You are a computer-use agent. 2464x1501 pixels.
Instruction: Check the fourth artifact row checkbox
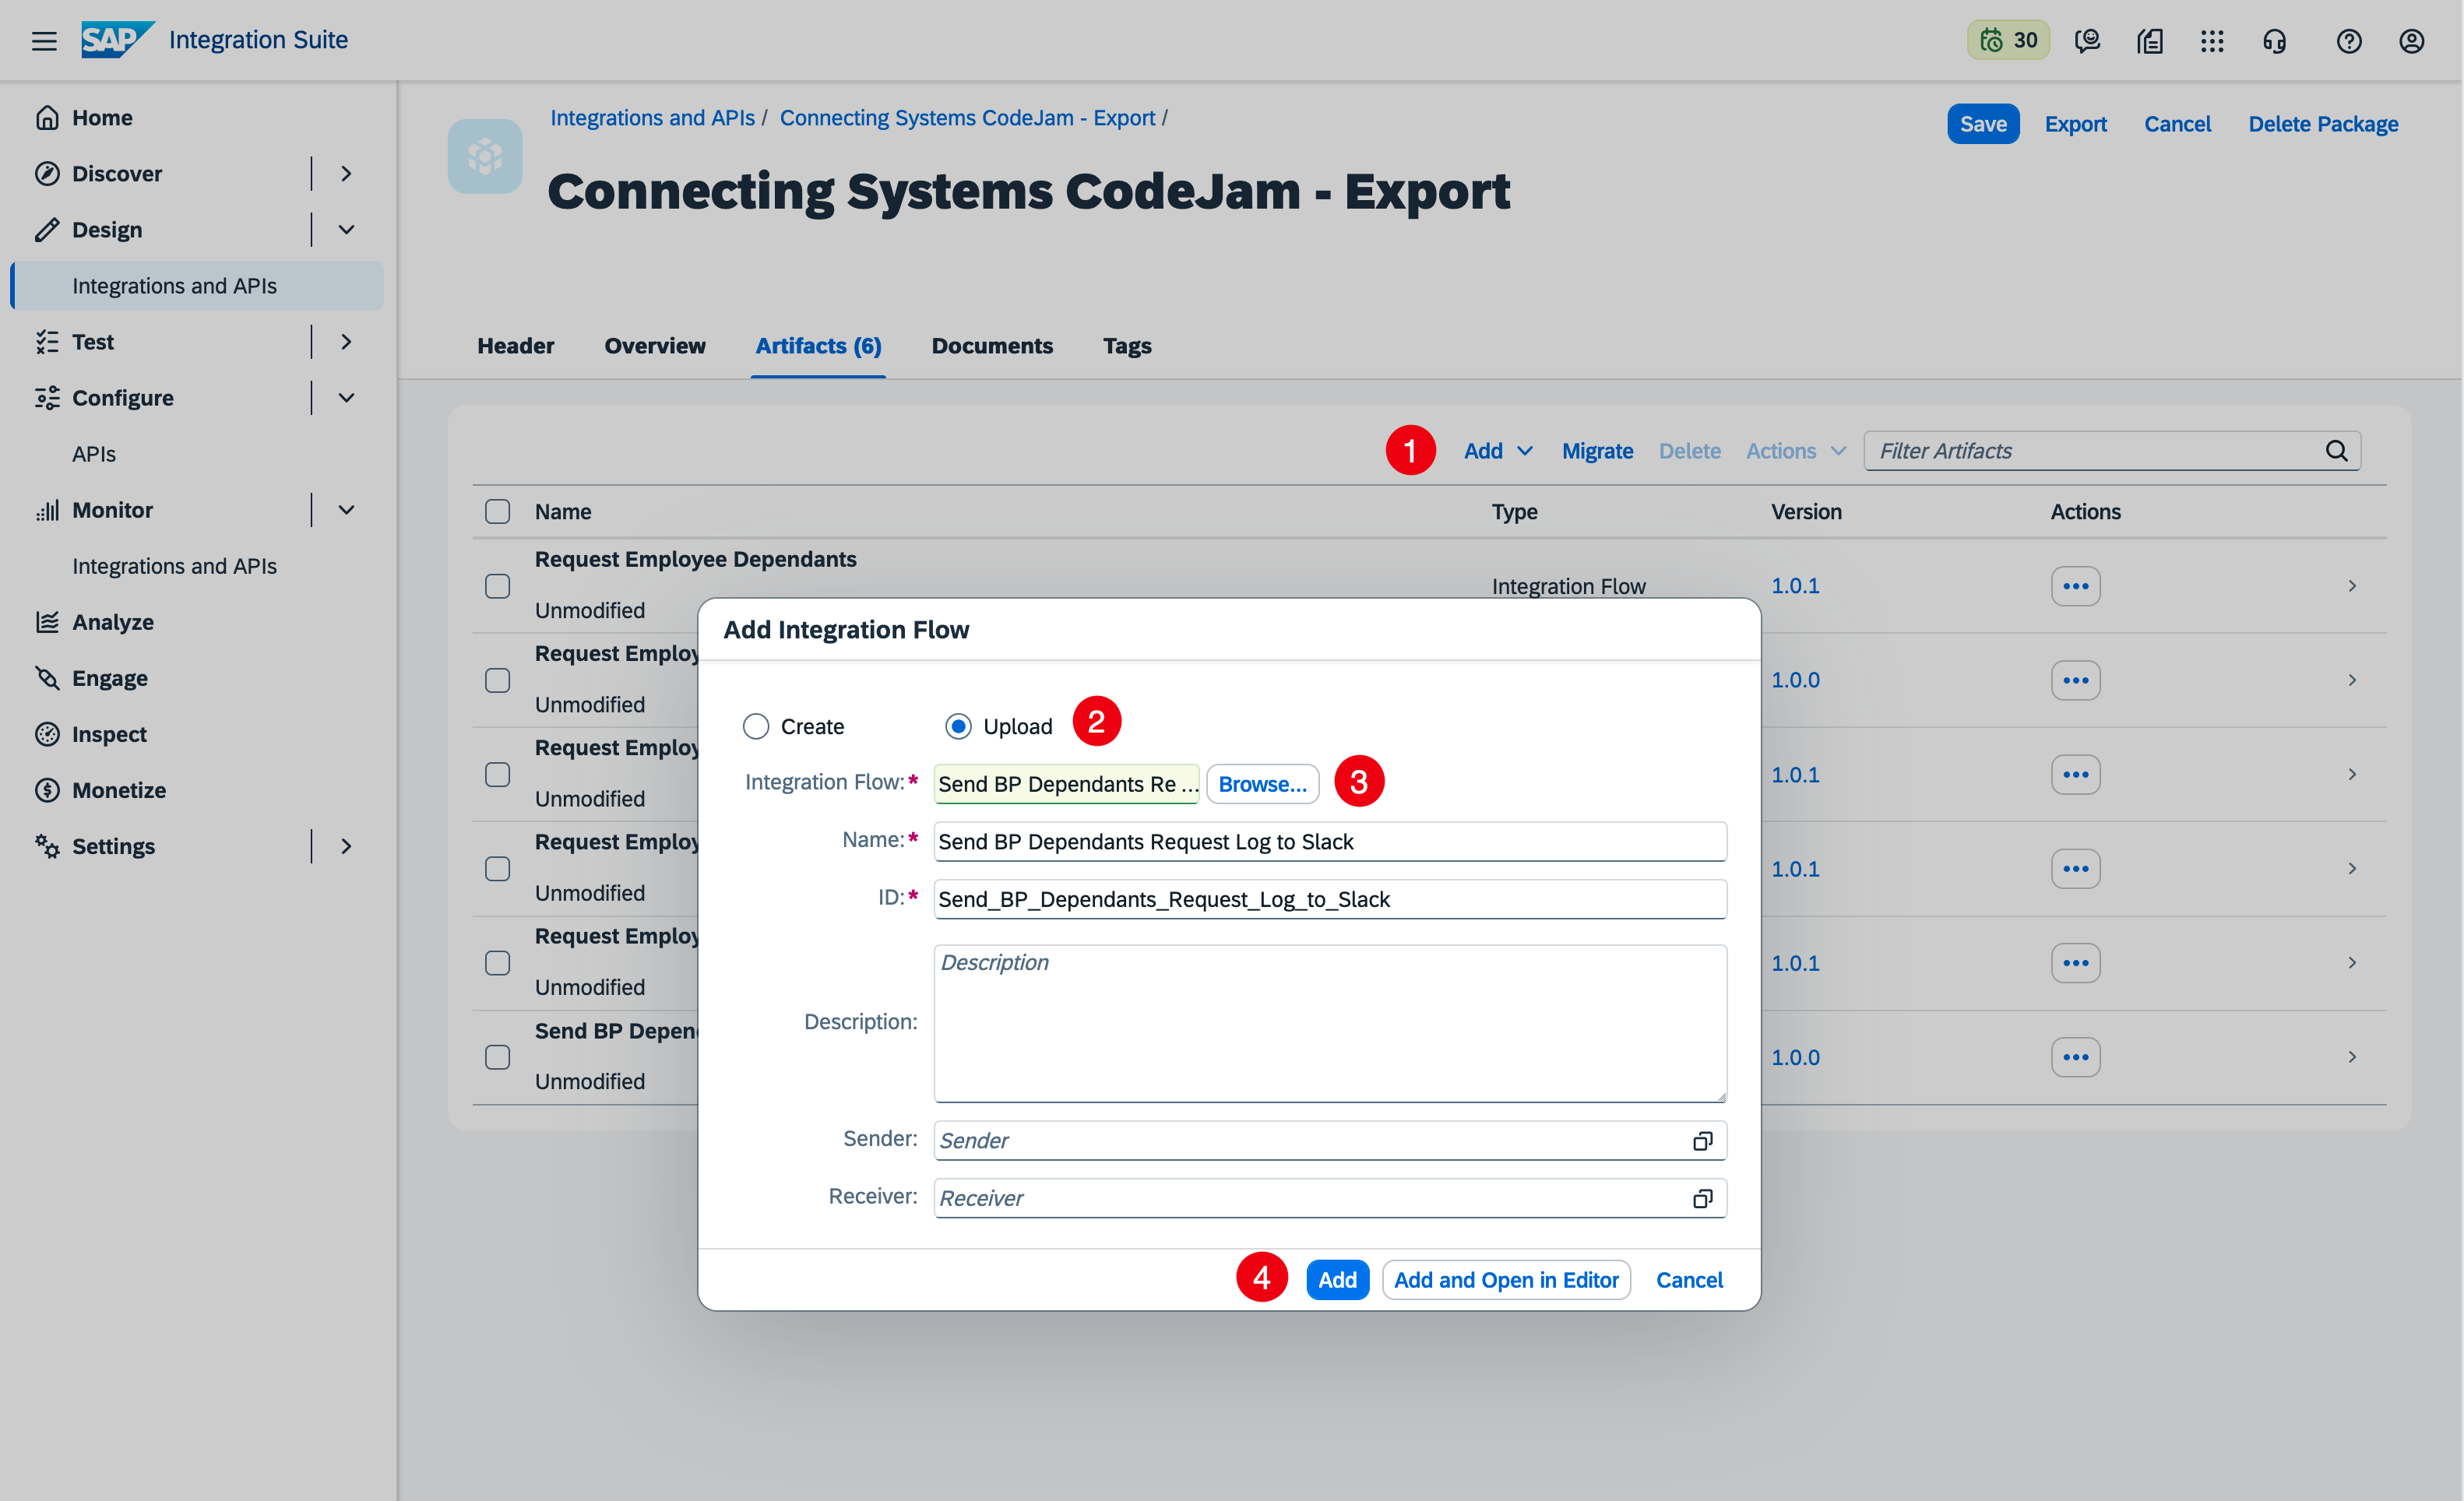[497, 868]
